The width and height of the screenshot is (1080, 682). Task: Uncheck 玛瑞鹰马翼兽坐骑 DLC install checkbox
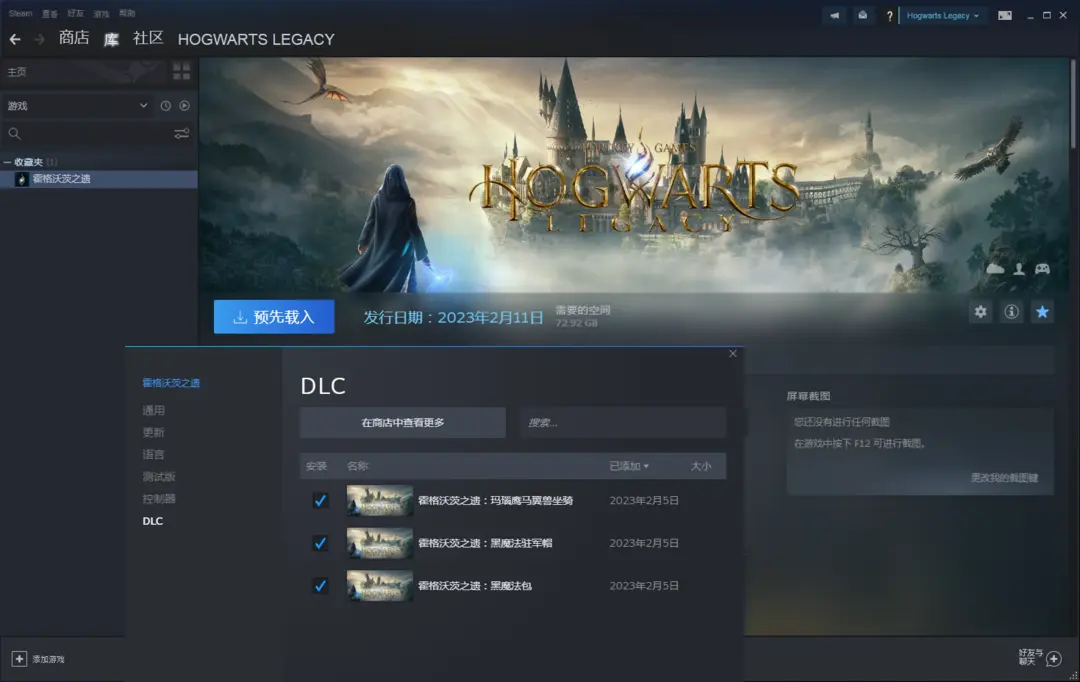point(320,500)
